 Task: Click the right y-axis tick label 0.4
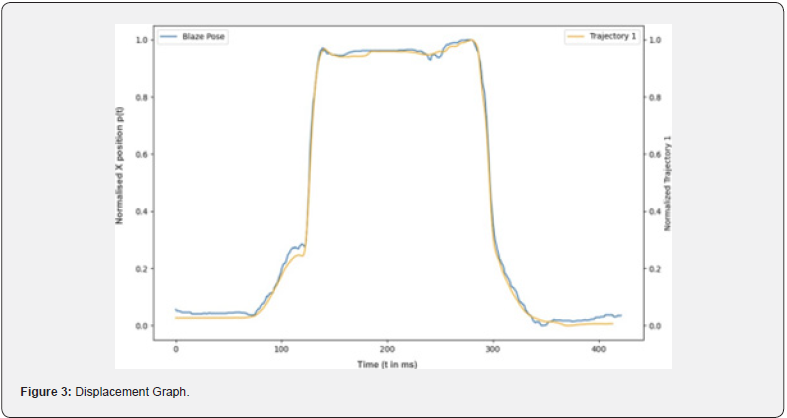654,212
